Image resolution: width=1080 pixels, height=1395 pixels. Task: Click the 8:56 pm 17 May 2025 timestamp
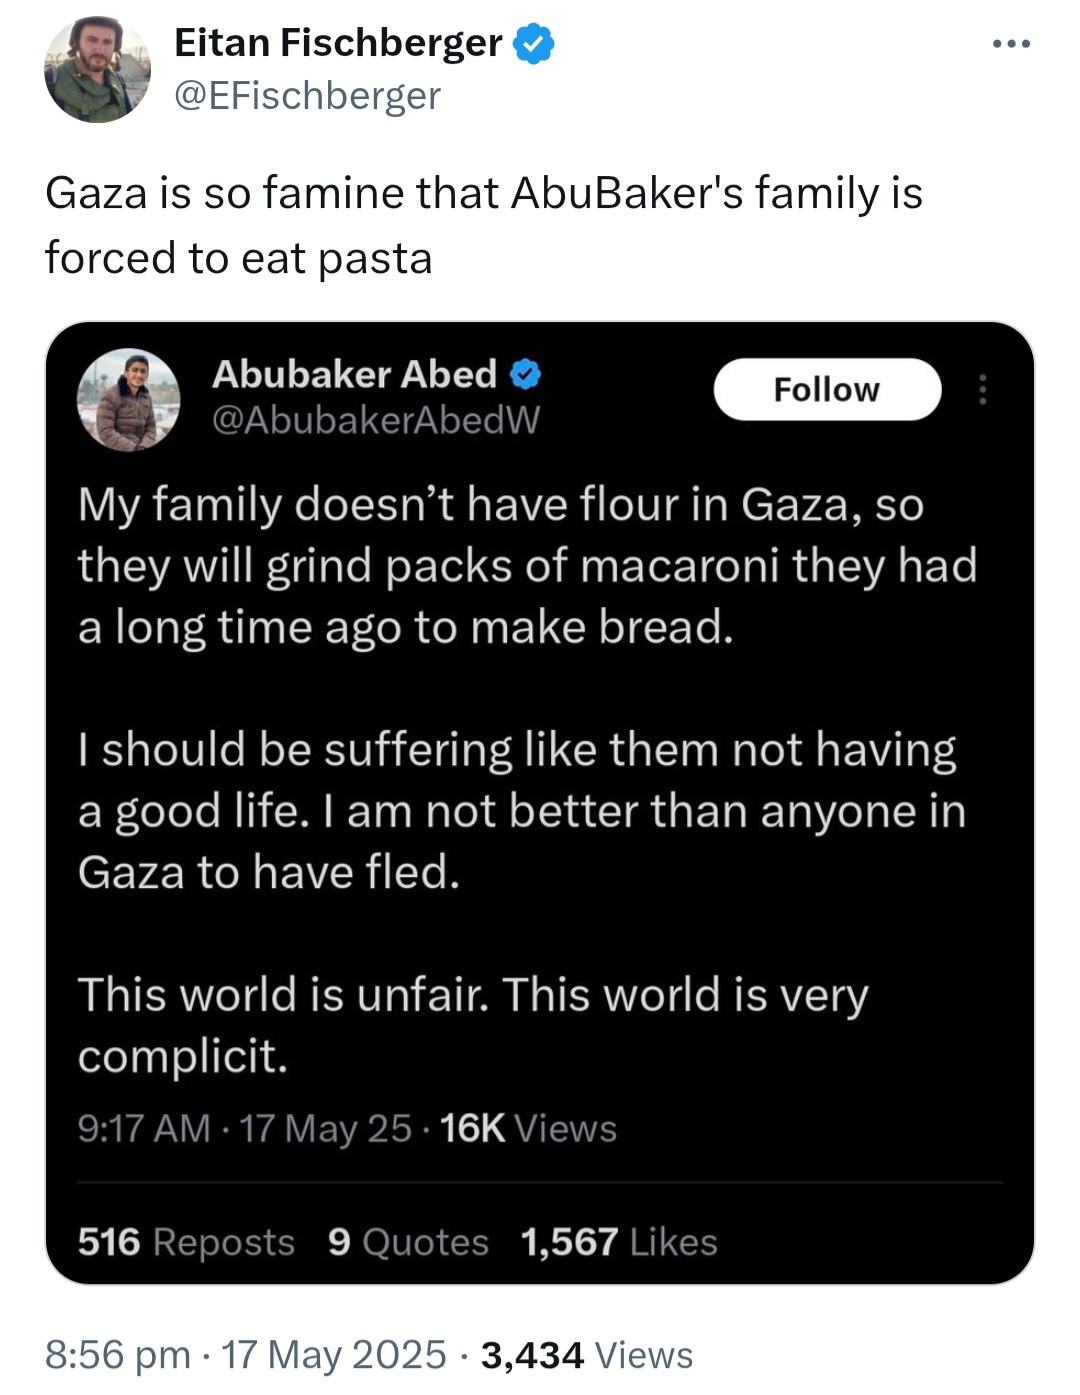click(x=246, y=1355)
